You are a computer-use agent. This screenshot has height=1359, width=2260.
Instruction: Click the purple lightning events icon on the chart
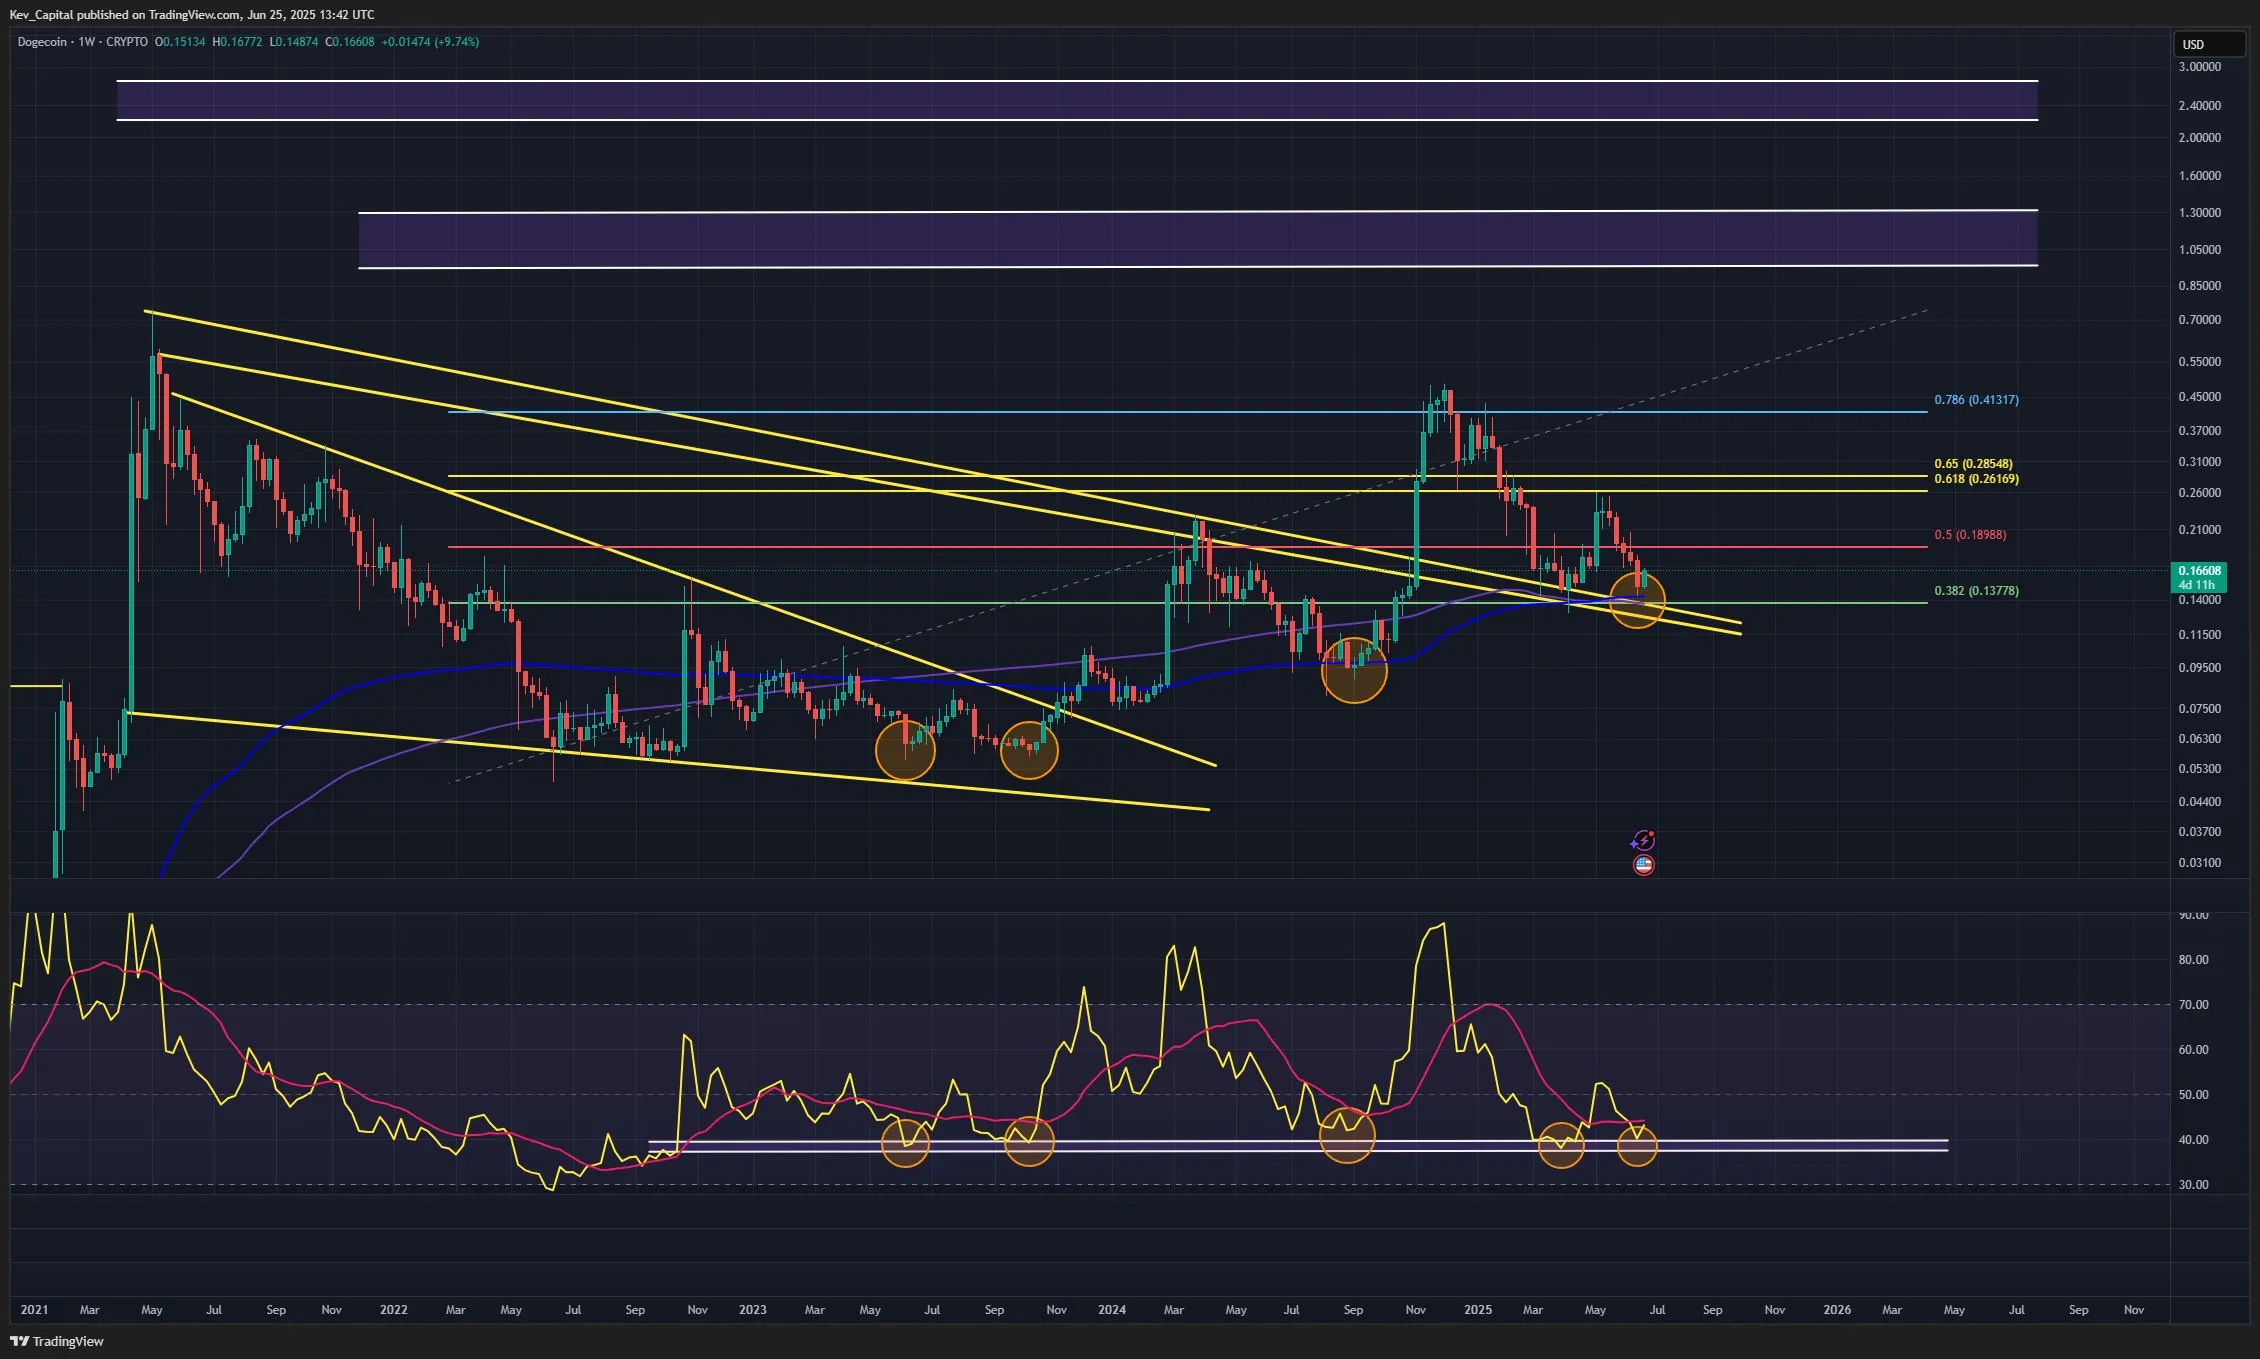coord(1643,839)
